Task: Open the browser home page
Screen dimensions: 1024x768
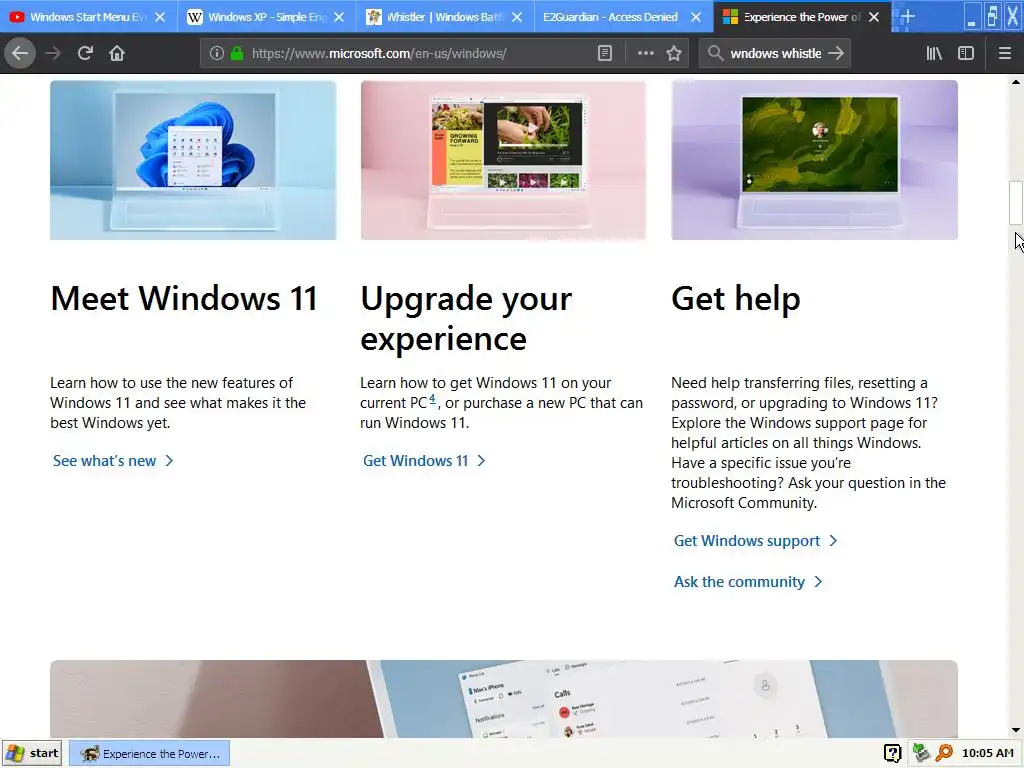Action: (x=117, y=53)
